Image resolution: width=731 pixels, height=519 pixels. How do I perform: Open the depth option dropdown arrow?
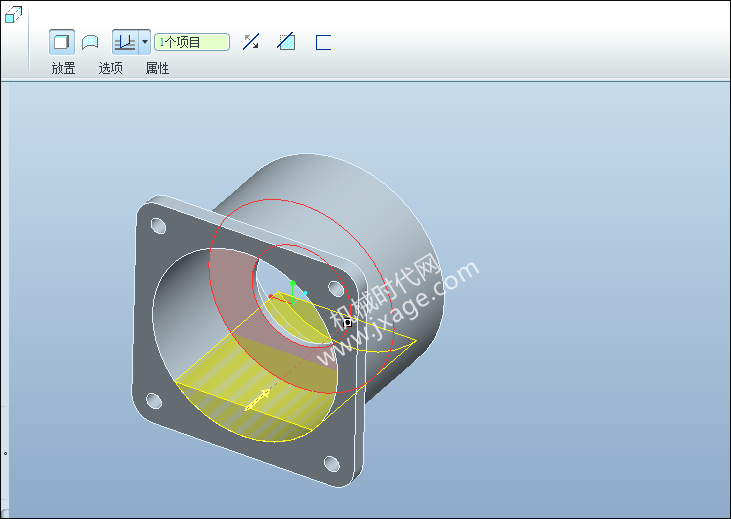coord(145,42)
